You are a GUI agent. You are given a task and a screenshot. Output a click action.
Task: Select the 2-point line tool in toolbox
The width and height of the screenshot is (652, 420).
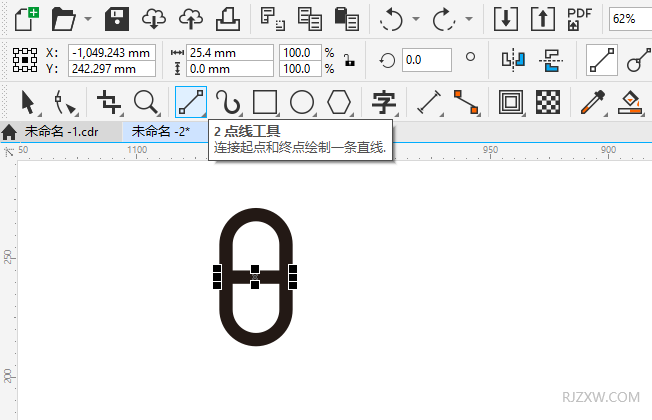[x=191, y=102]
